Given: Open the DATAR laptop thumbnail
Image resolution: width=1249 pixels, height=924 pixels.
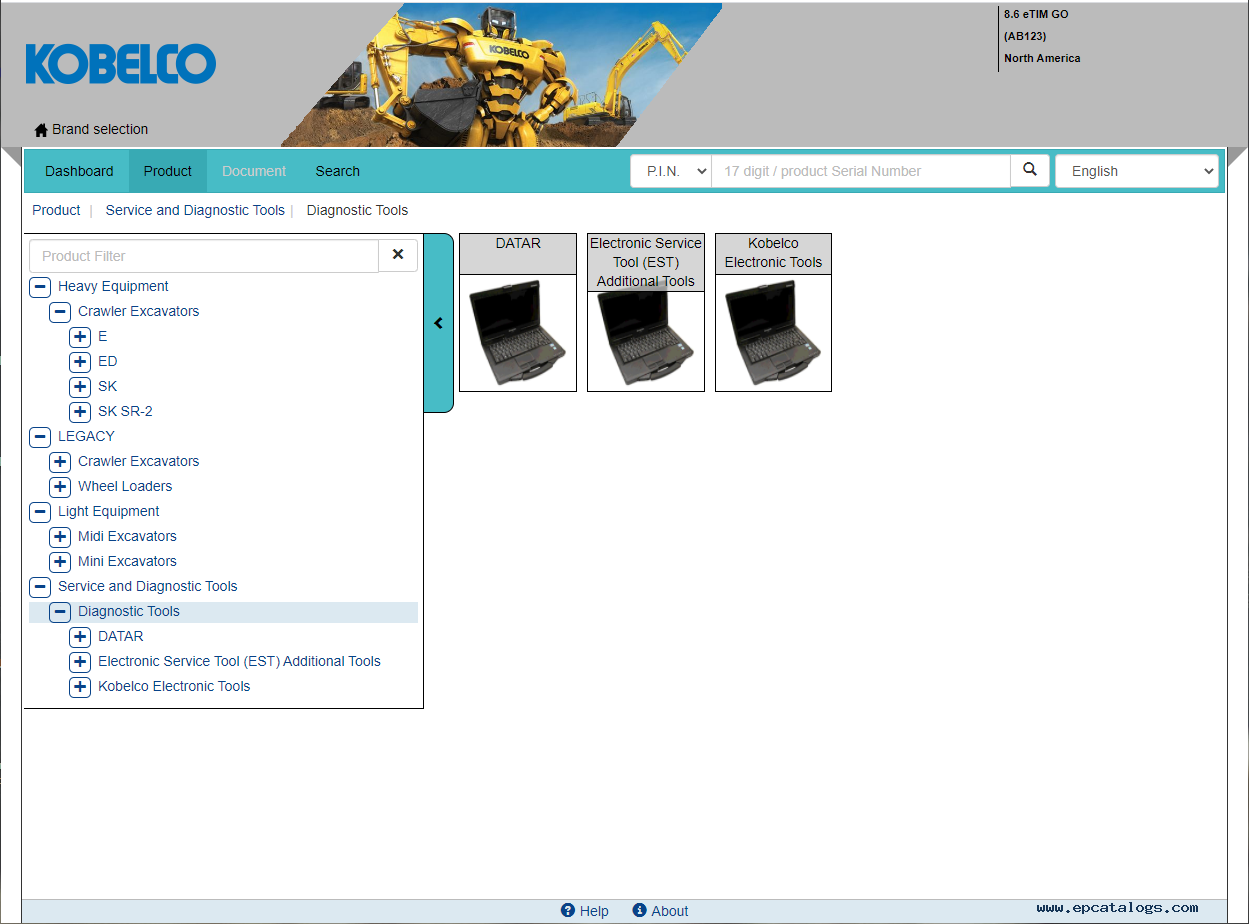Looking at the screenshot, I should 517,332.
